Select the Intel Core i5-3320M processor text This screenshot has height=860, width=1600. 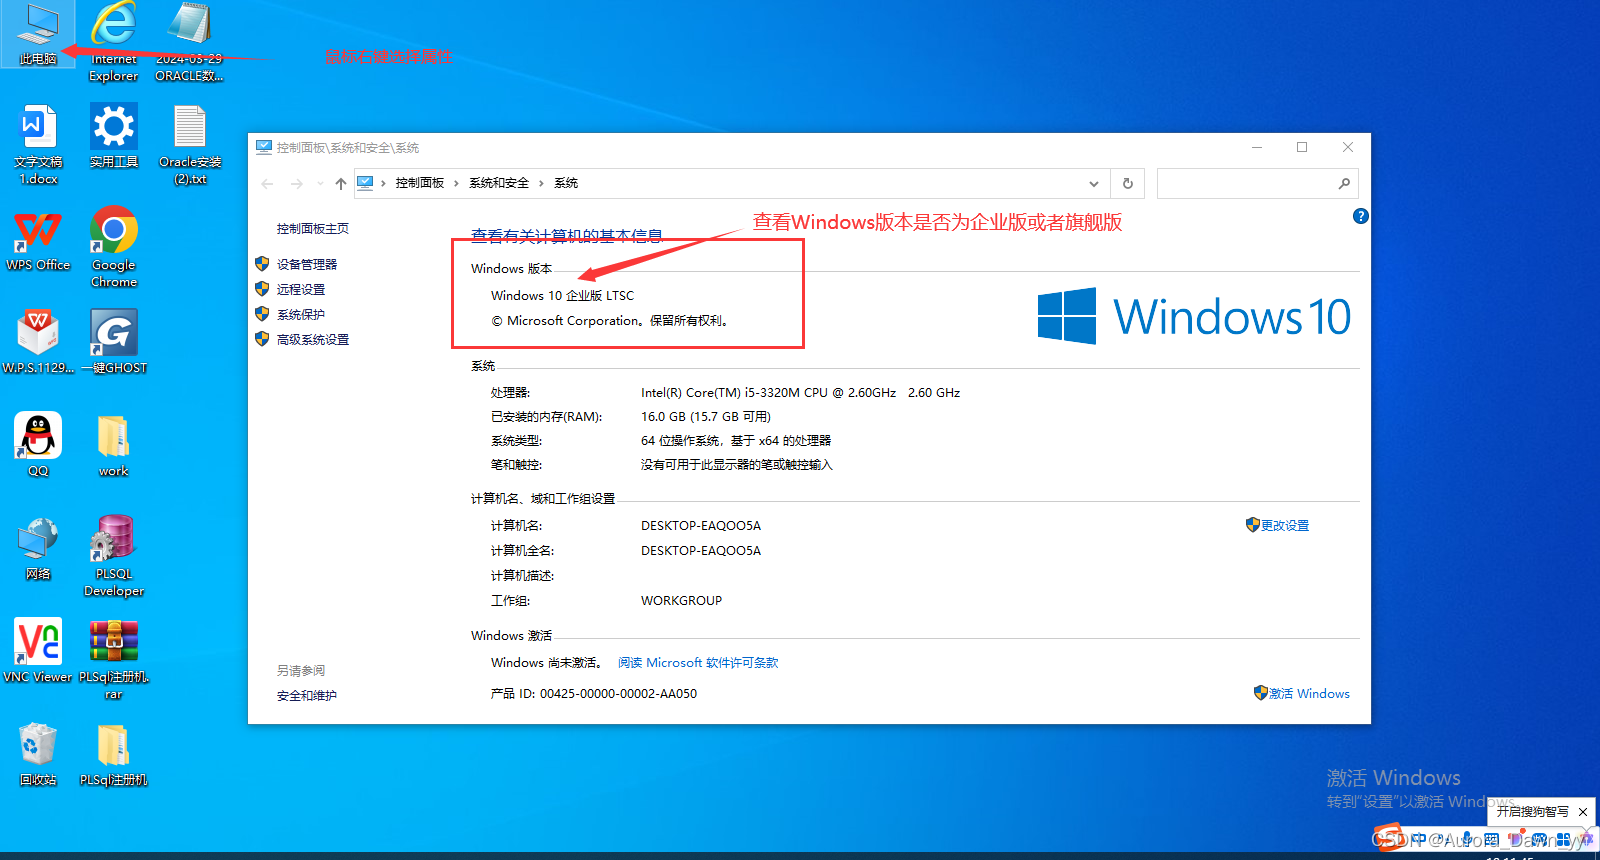click(800, 392)
